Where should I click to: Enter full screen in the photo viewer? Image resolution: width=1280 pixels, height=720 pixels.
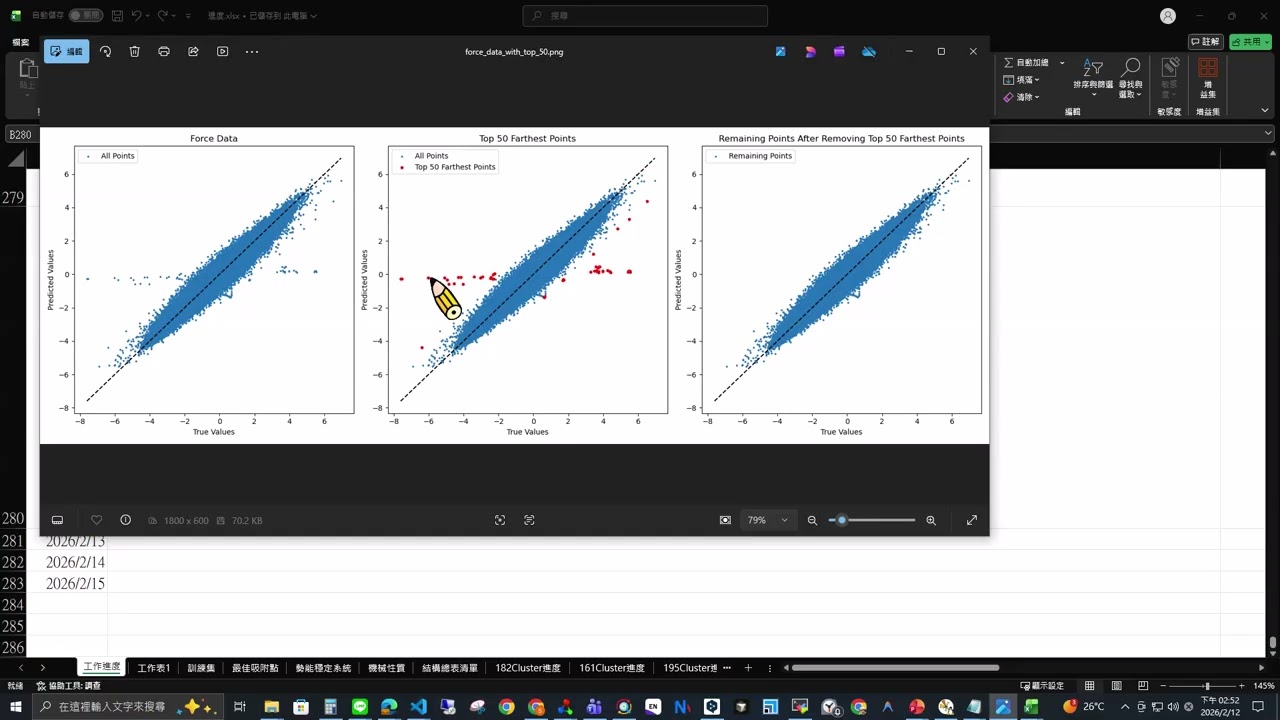coord(971,520)
